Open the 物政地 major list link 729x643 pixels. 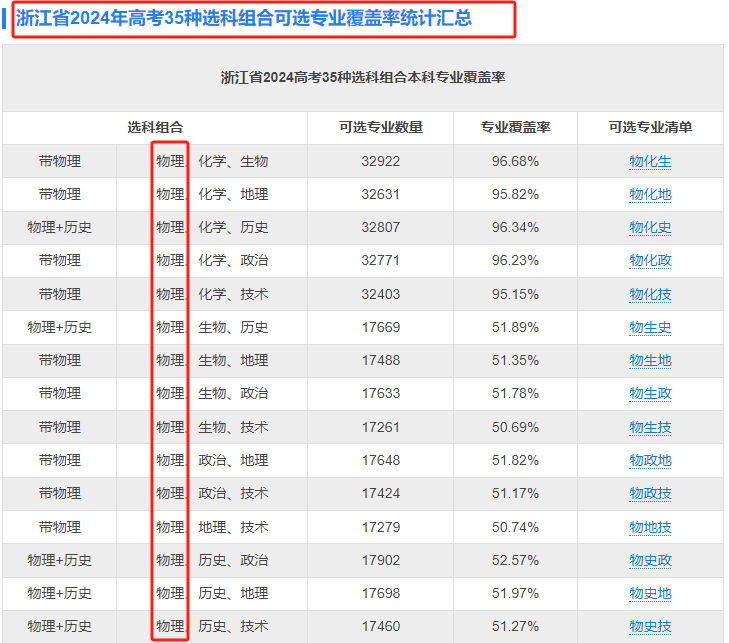[x=650, y=460]
